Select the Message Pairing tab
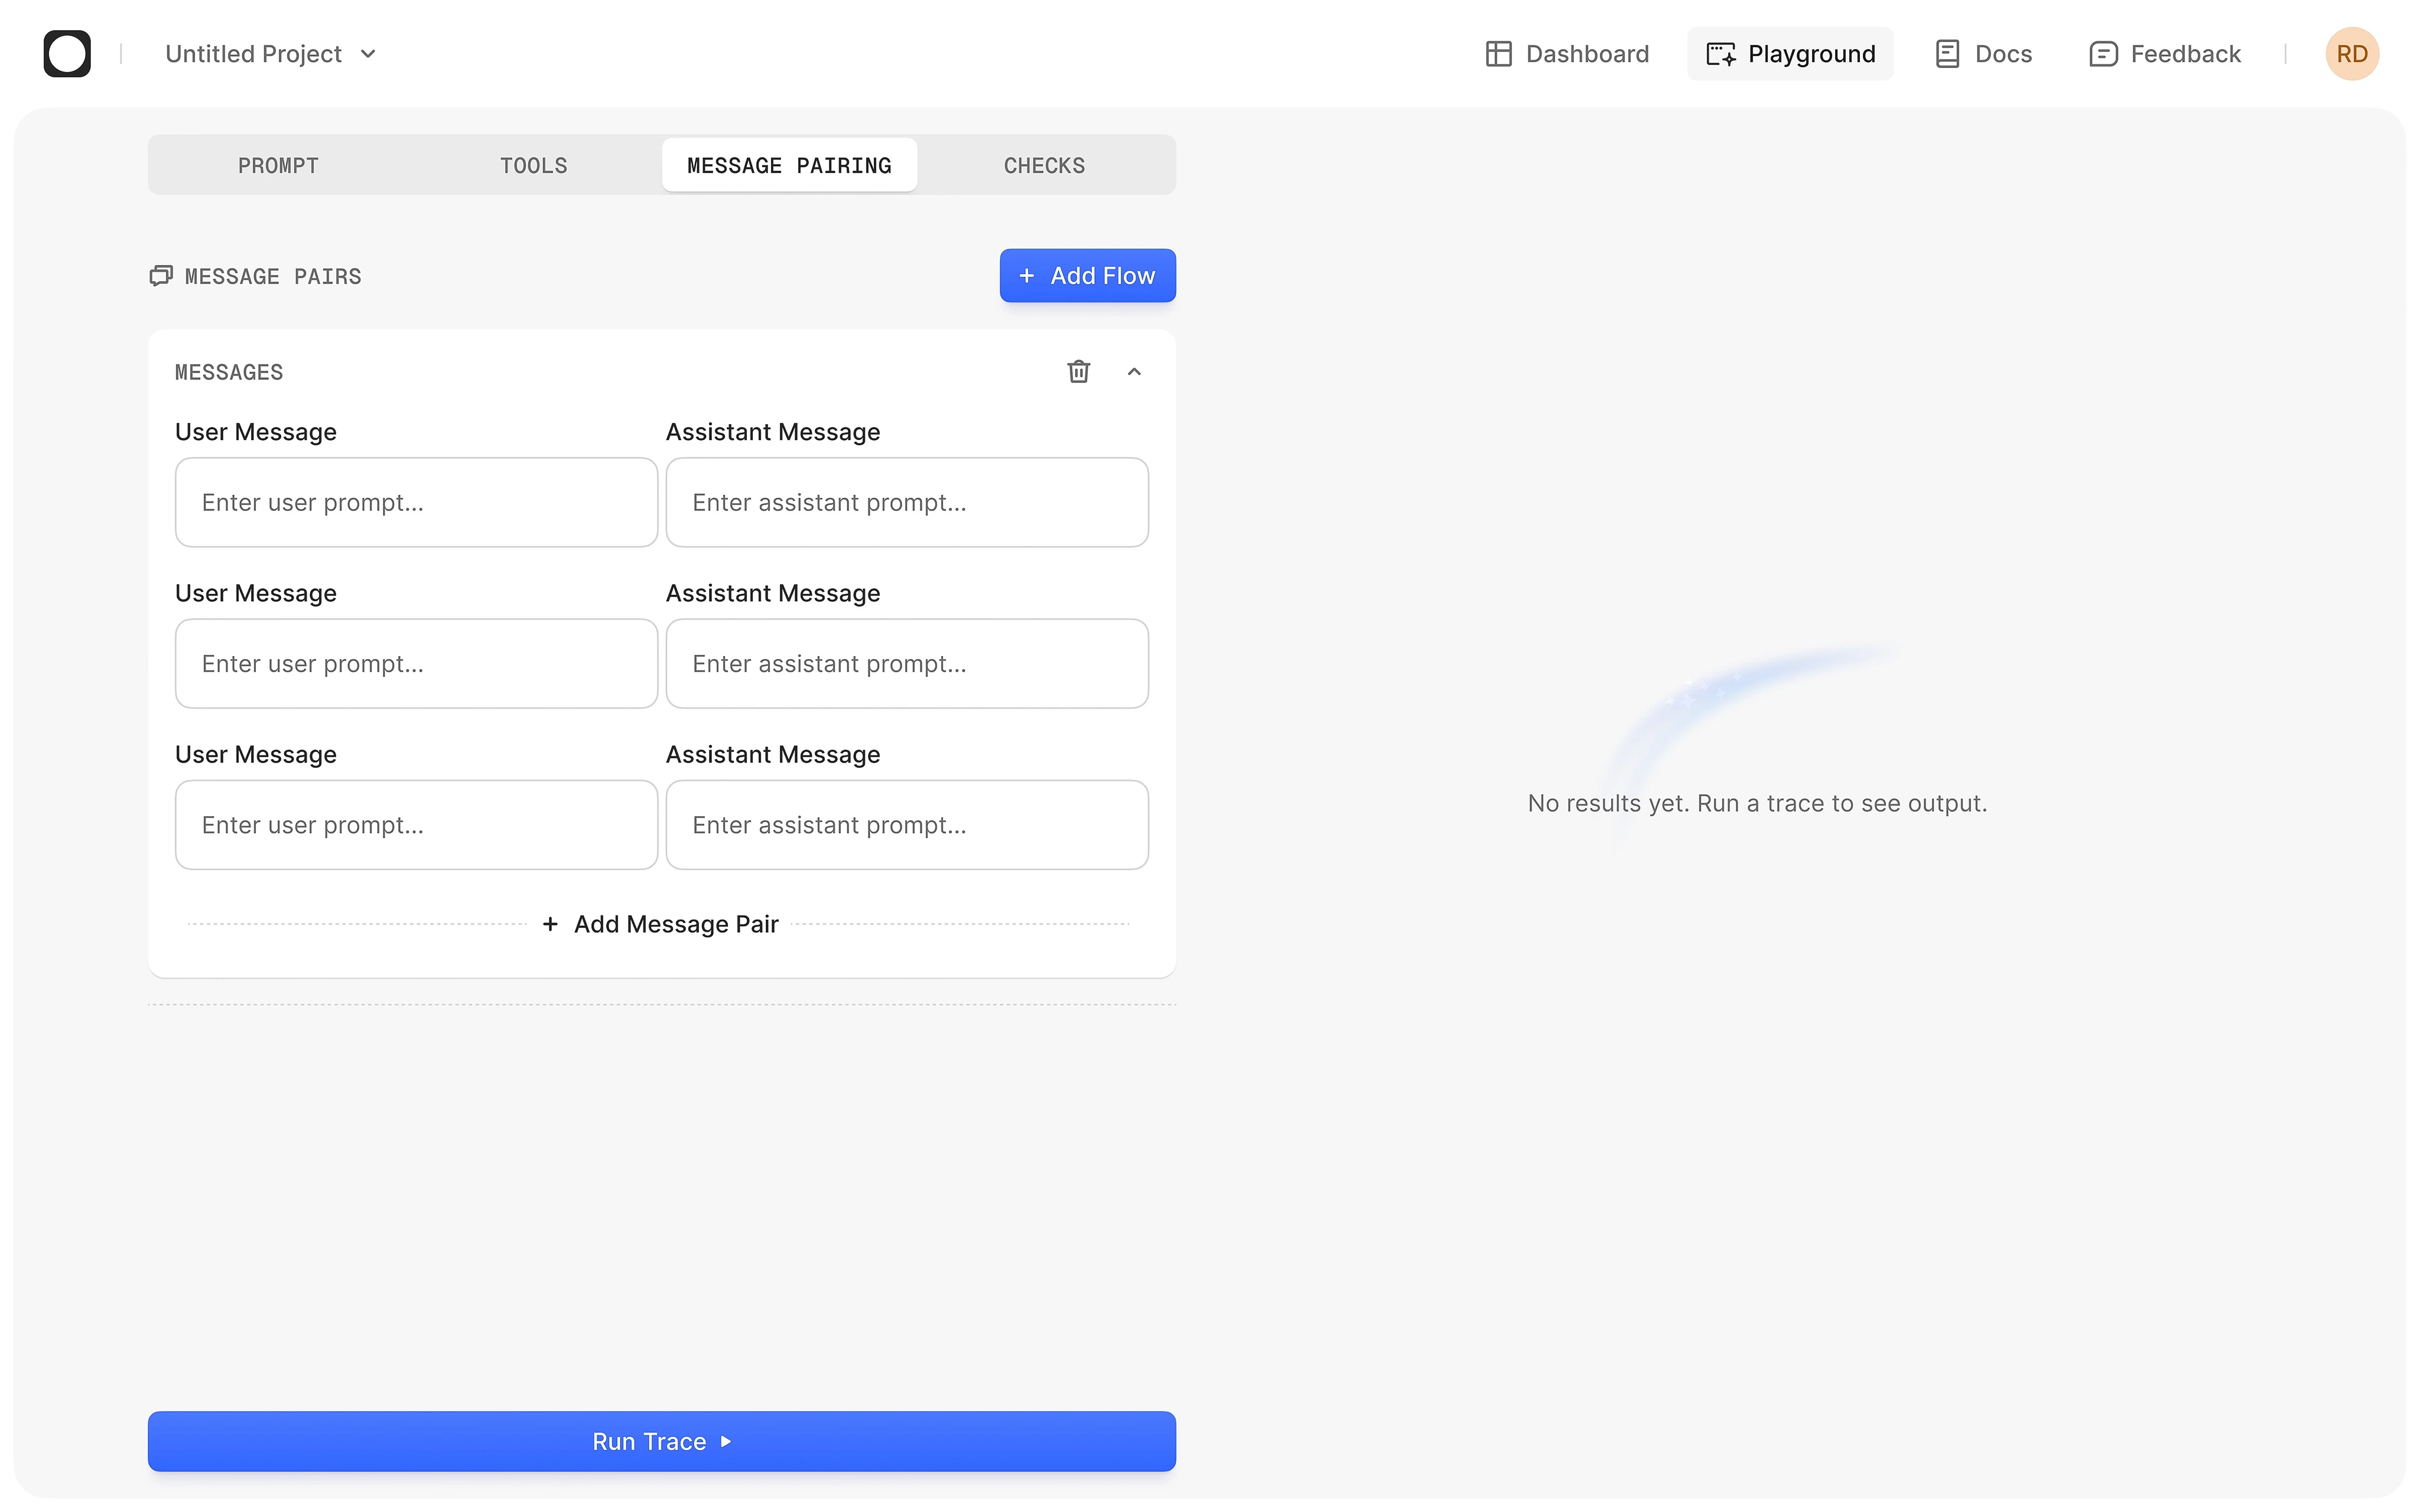The image size is (2420, 1512). [x=789, y=166]
